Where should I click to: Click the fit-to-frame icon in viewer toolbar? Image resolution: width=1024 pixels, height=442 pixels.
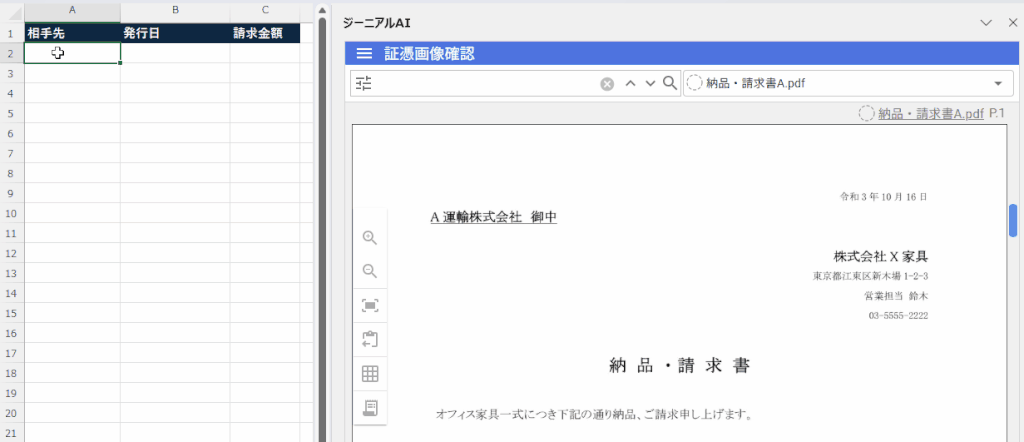point(370,306)
